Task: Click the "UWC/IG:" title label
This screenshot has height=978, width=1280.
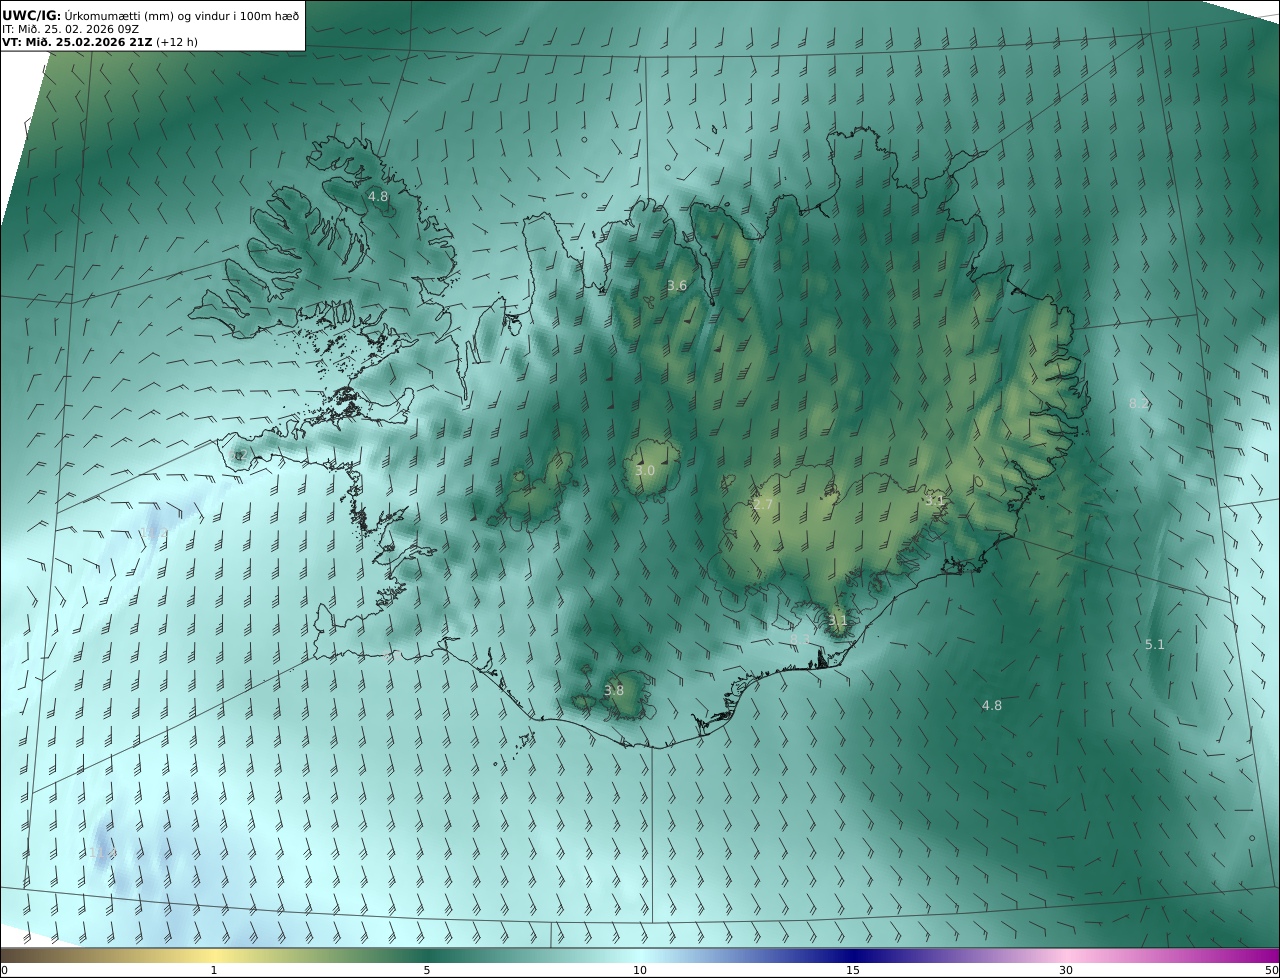Action: [x=32, y=15]
